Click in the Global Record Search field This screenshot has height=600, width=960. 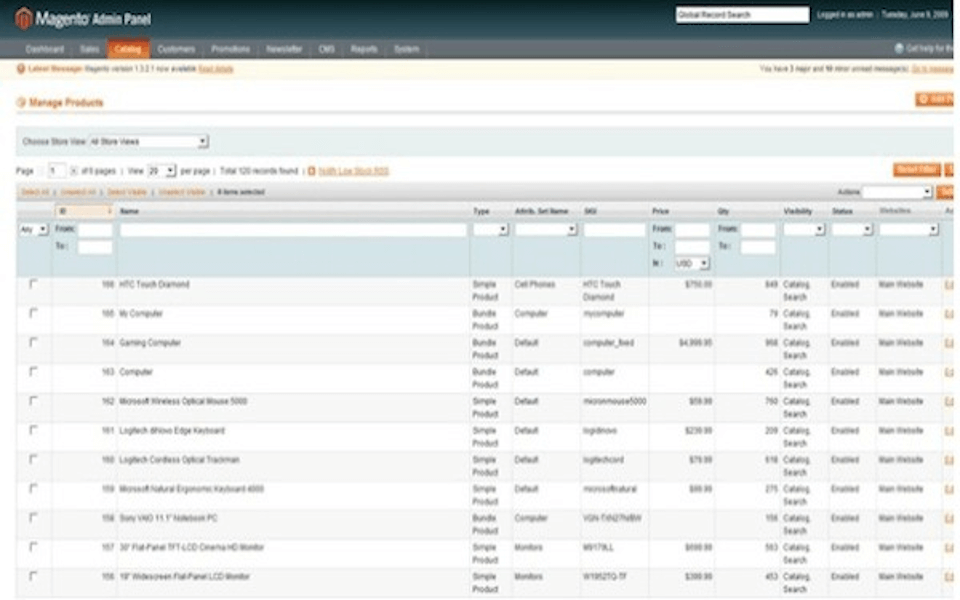coord(742,15)
